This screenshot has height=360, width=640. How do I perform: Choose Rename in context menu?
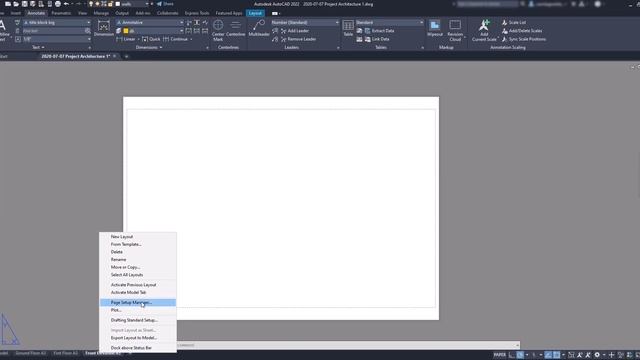(x=138, y=260)
